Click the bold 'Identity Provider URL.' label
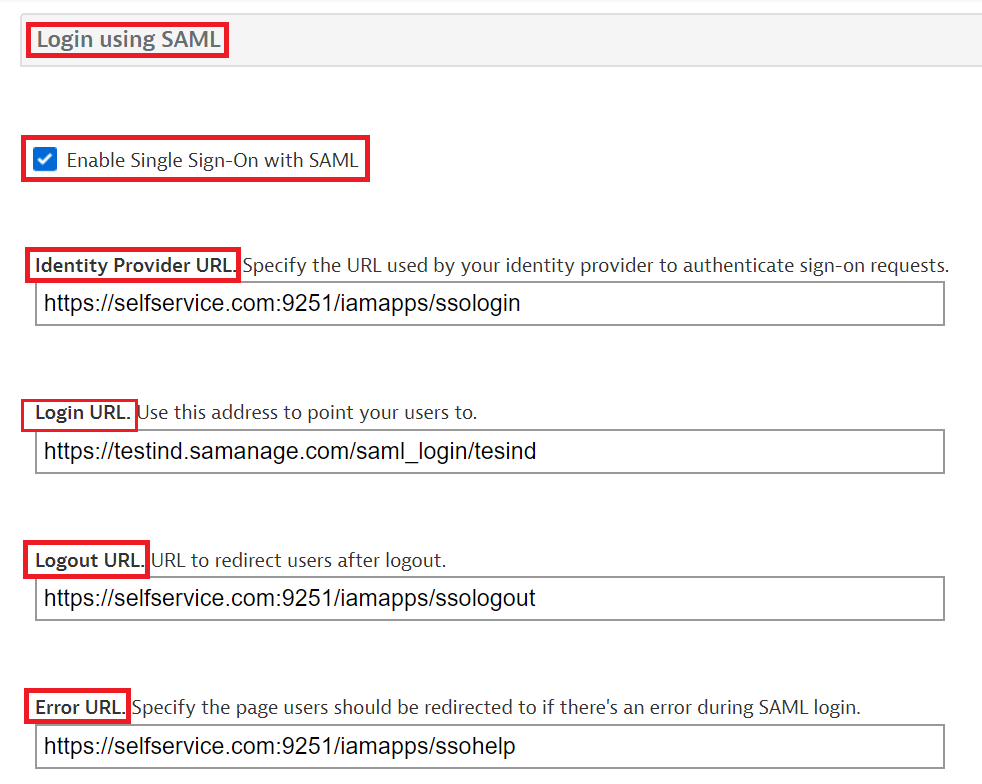 tap(135, 266)
